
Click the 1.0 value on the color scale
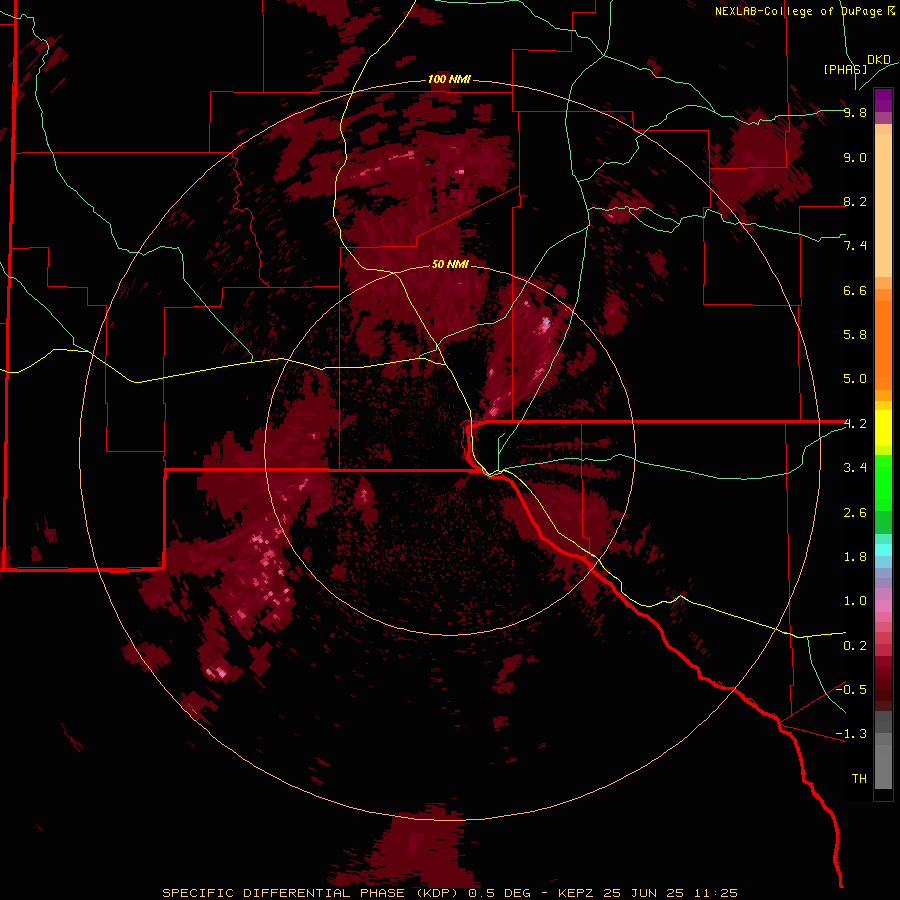(x=855, y=600)
